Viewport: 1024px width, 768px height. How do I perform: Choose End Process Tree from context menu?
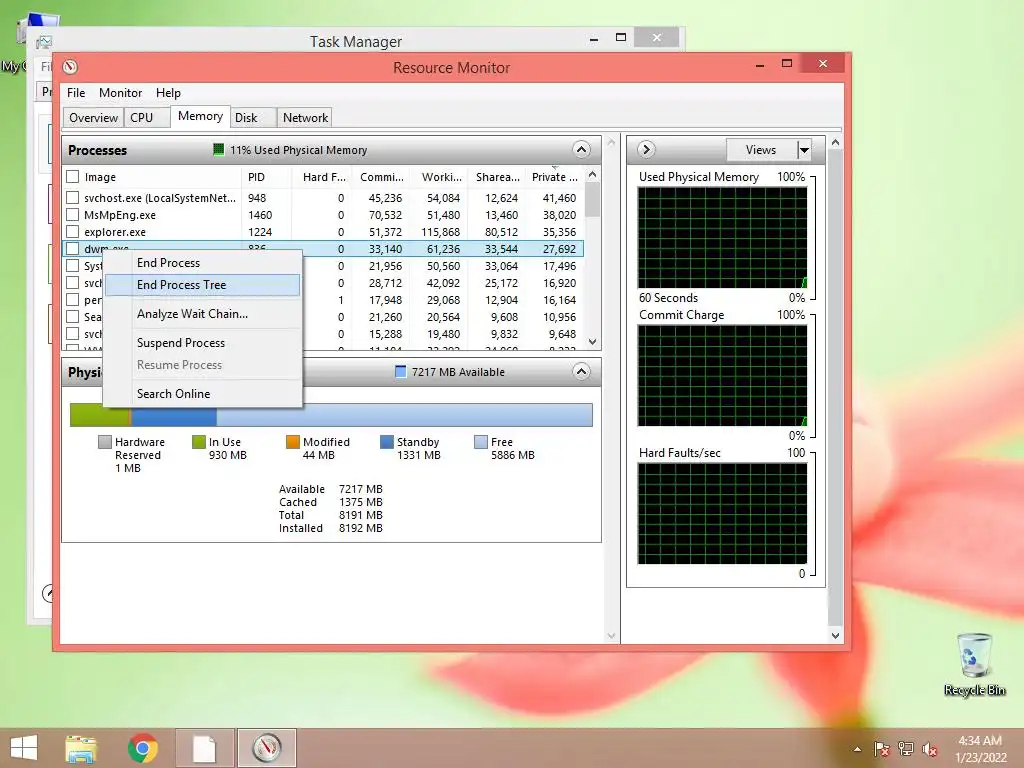click(202, 285)
